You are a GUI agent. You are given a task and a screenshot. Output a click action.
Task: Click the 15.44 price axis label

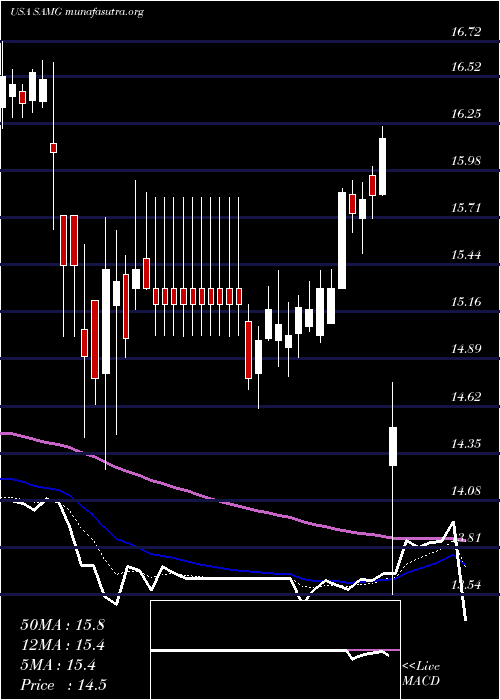(x=466, y=255)
